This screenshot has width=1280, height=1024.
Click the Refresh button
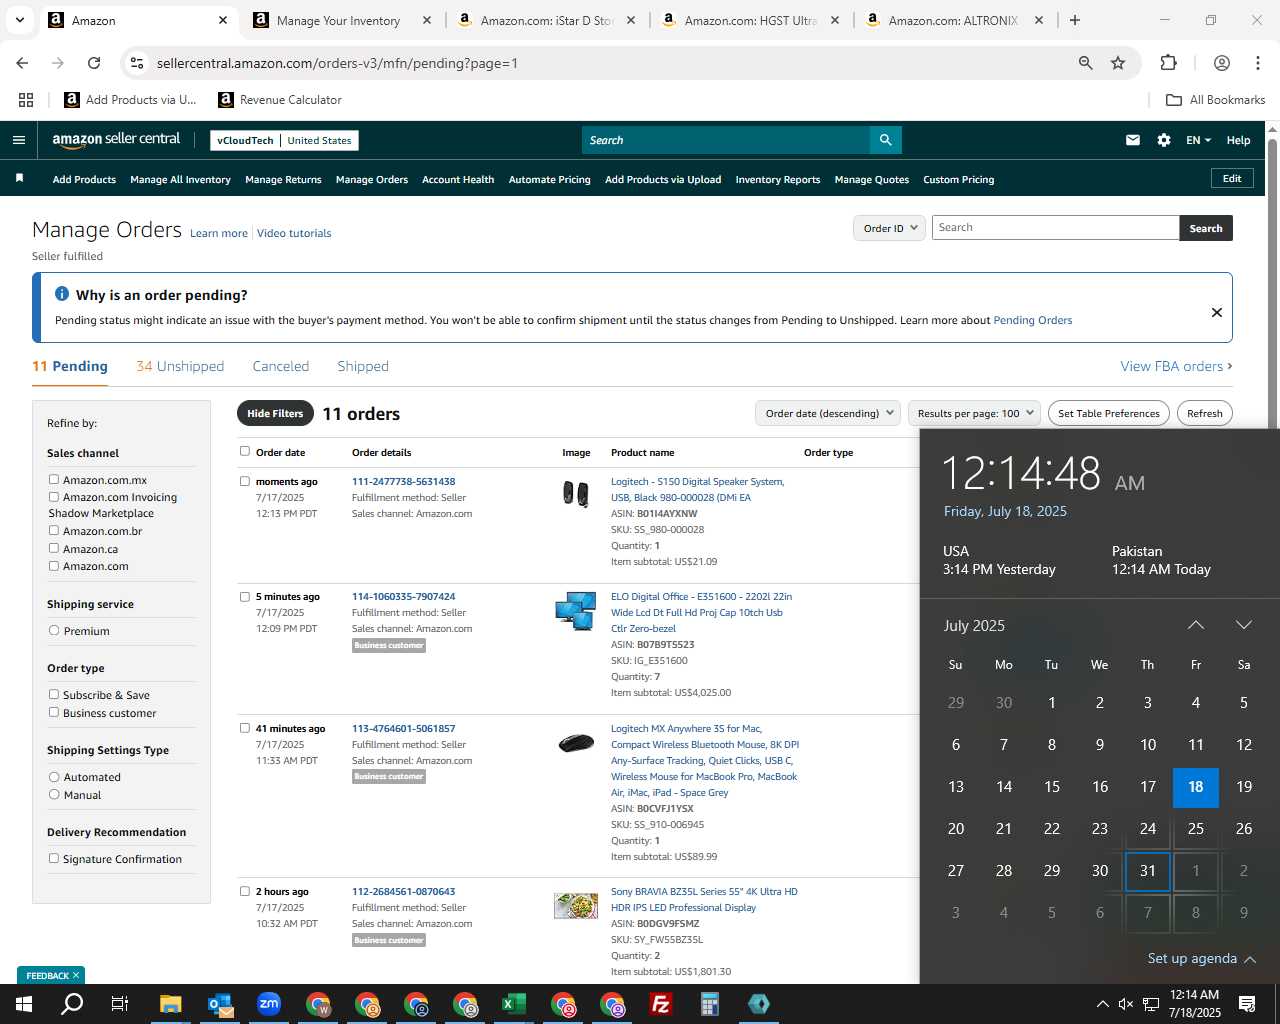(x=1205, y=413)
